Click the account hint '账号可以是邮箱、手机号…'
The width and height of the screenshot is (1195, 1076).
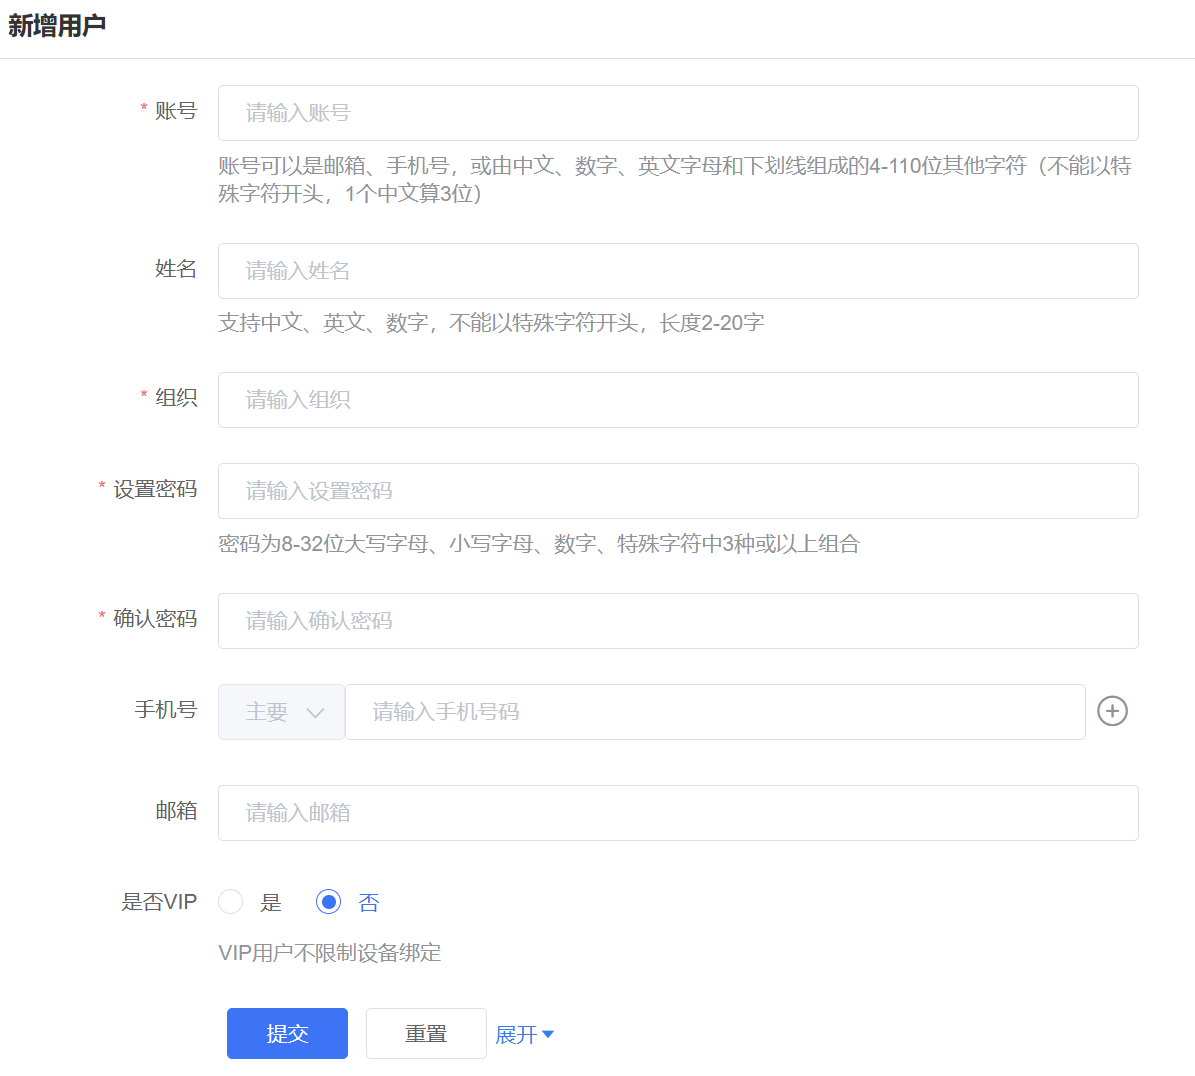click(x=675, y=180)
